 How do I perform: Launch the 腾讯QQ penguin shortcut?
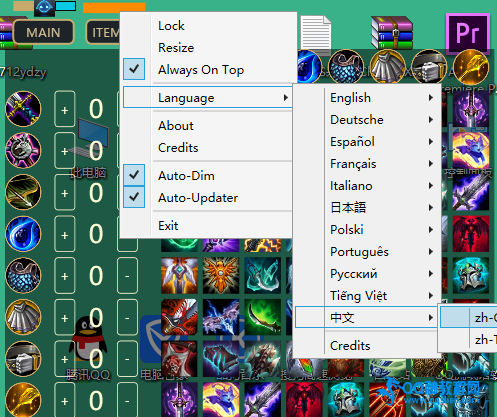click(x=88, y=348)
